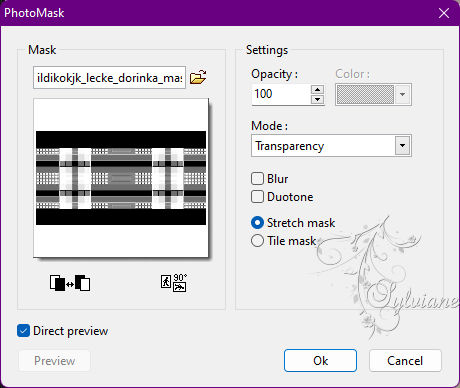Click the Opacity value field

[x=281, y=94]
